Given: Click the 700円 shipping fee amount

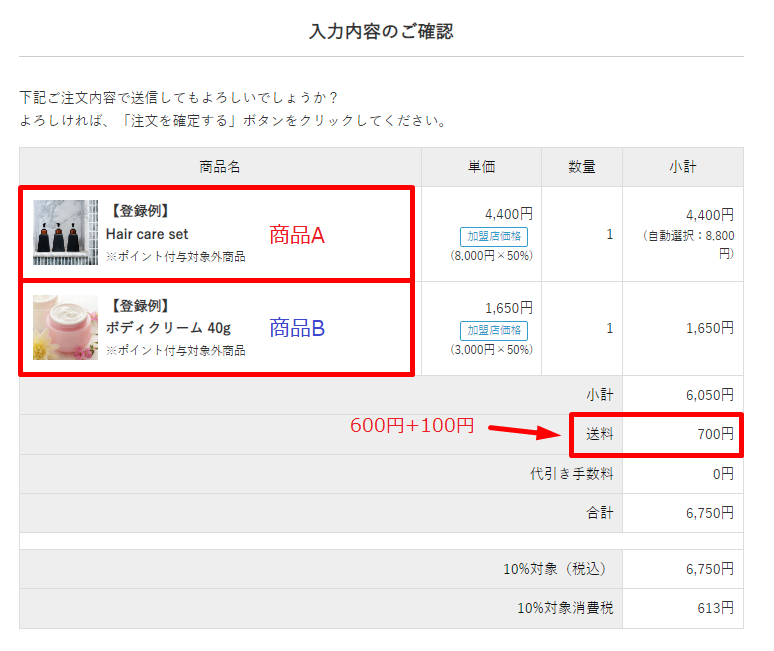Looking at the screenshot, I should click(715, 434).
